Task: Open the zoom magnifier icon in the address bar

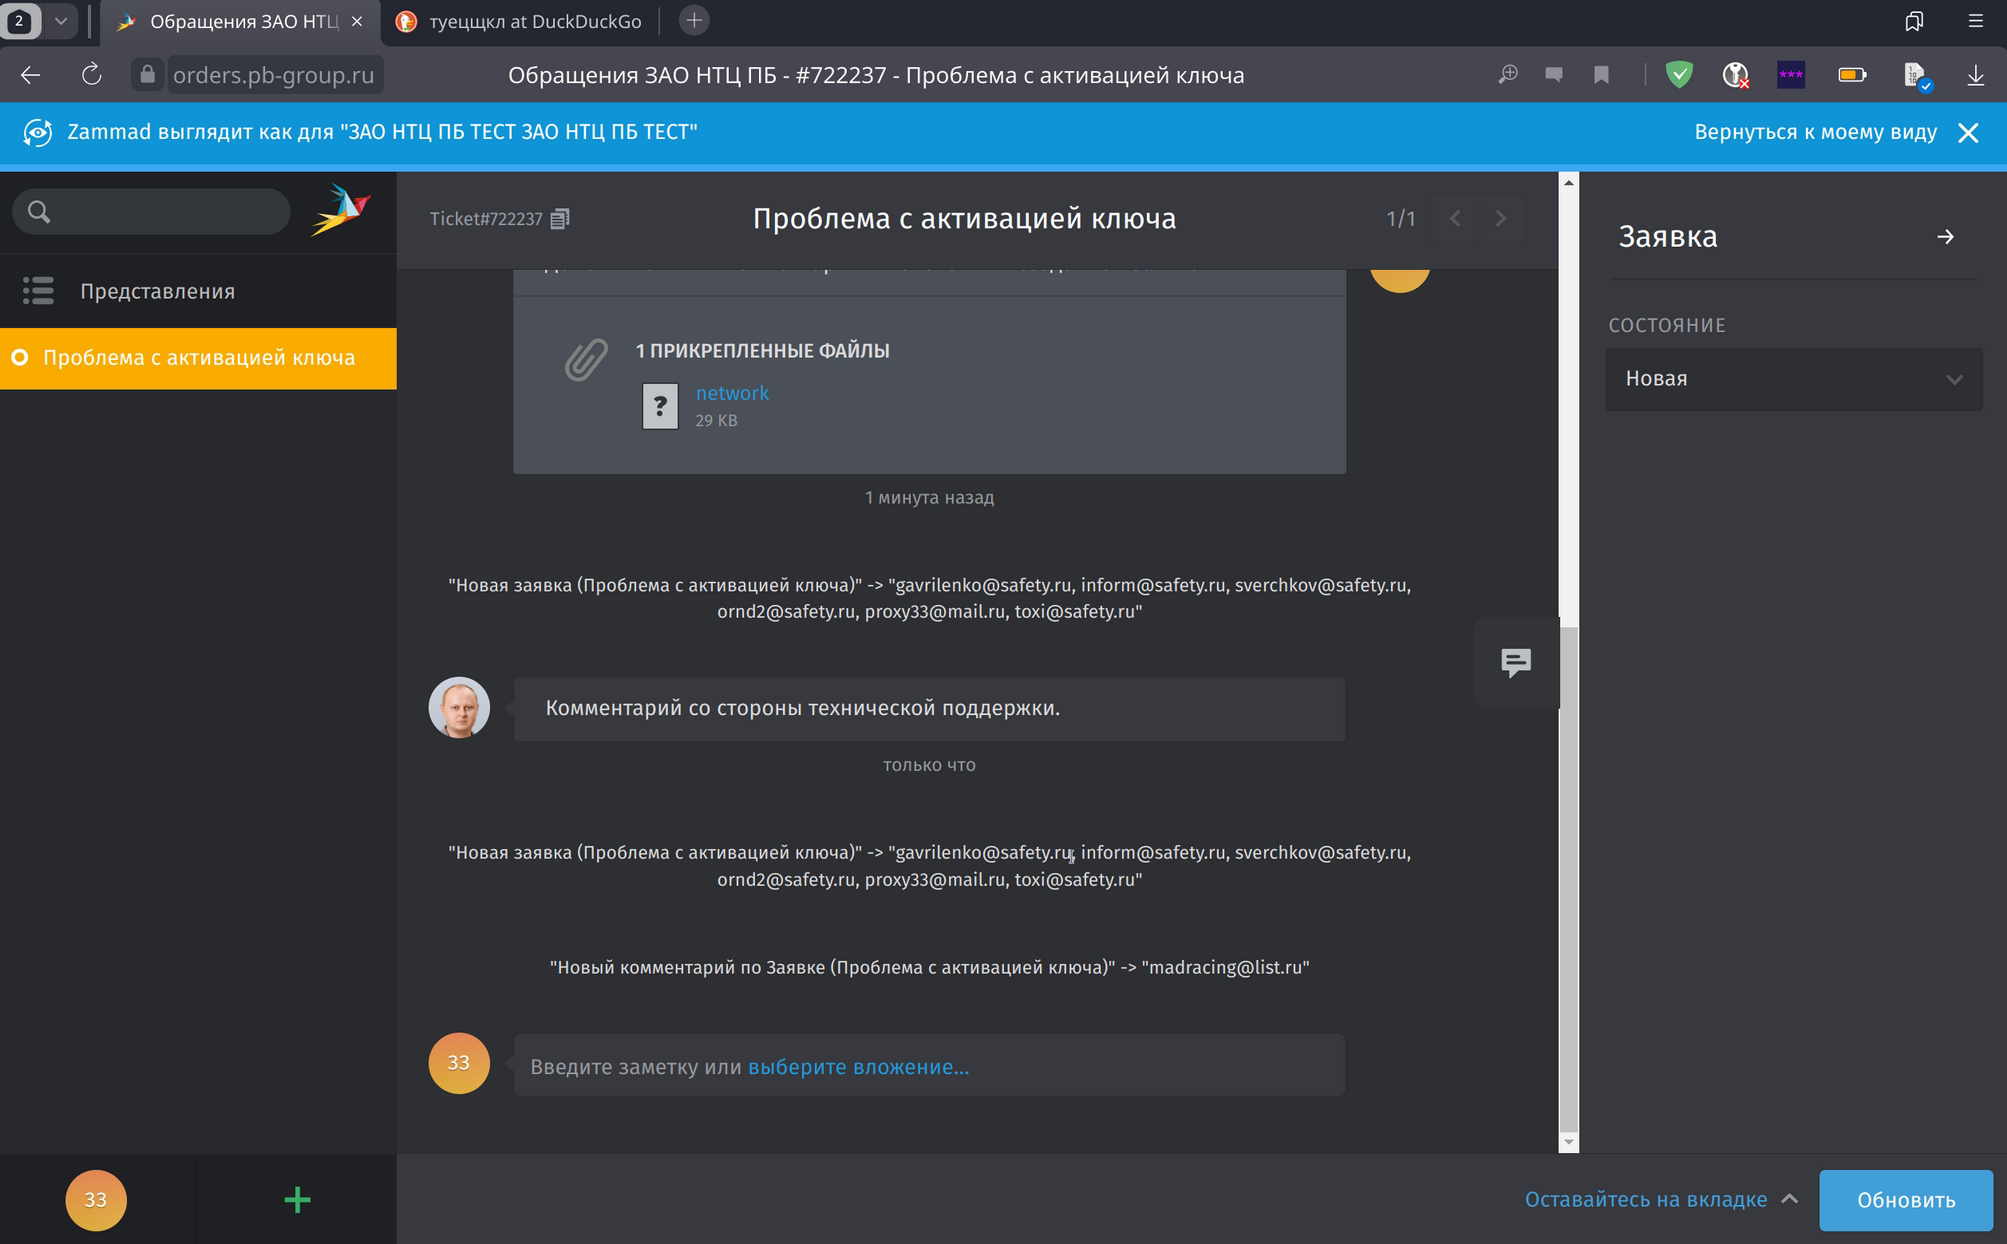Action: [x=1507, y=75]
